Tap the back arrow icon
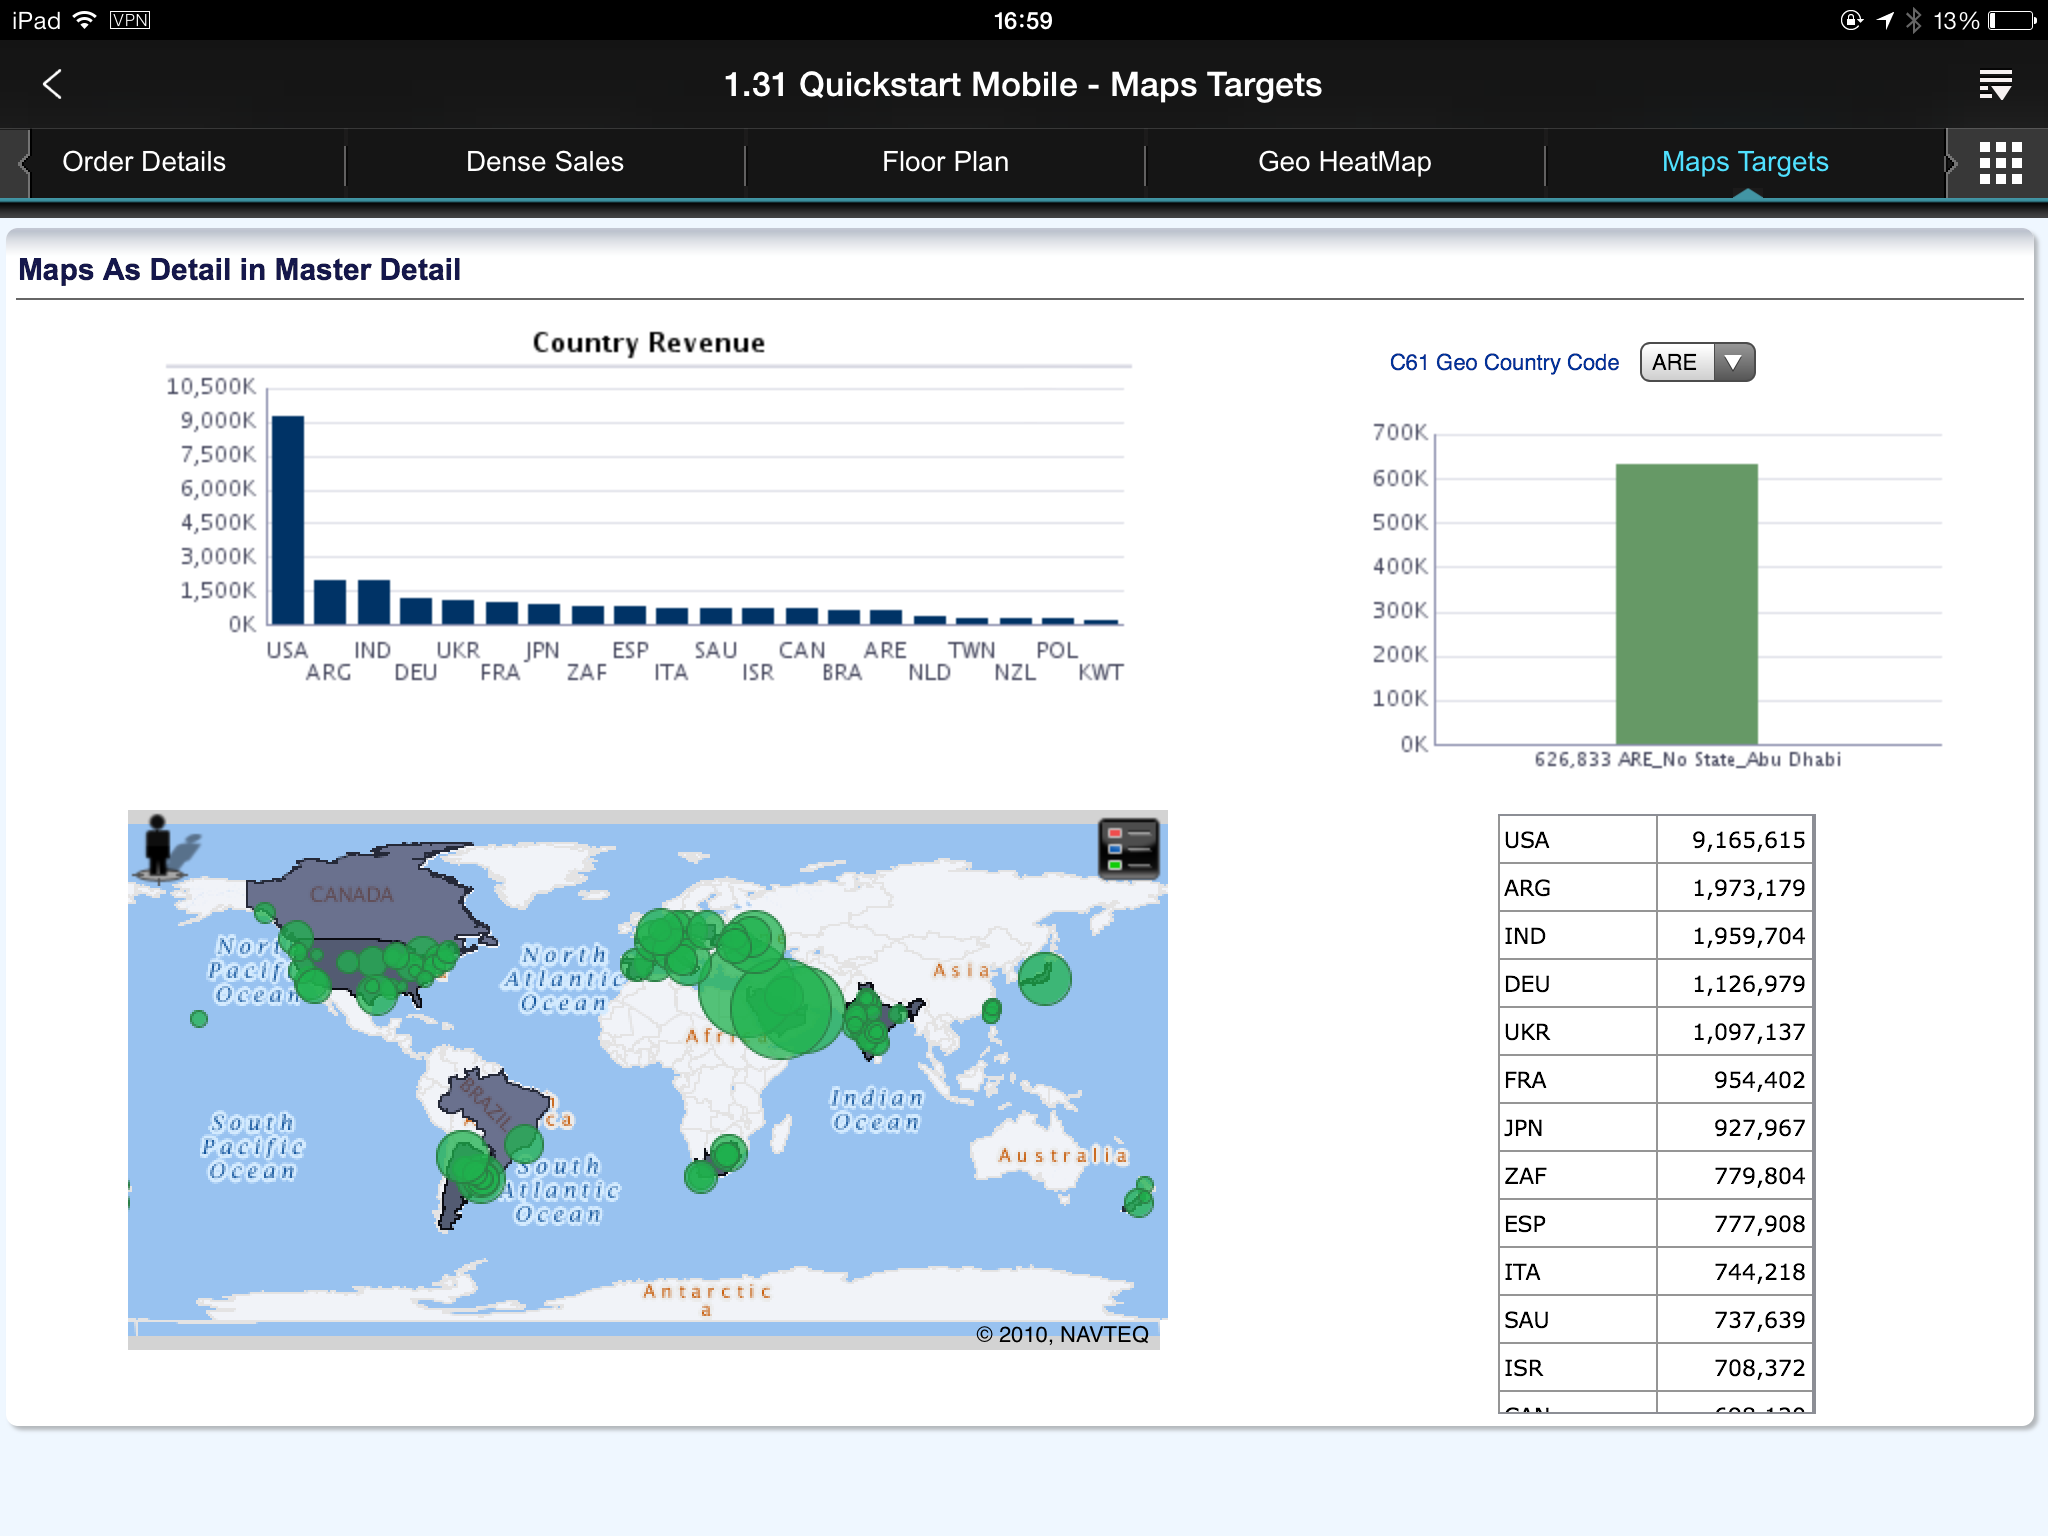This screenshot has height=1536, width=2048. click(x=53, y=84)
